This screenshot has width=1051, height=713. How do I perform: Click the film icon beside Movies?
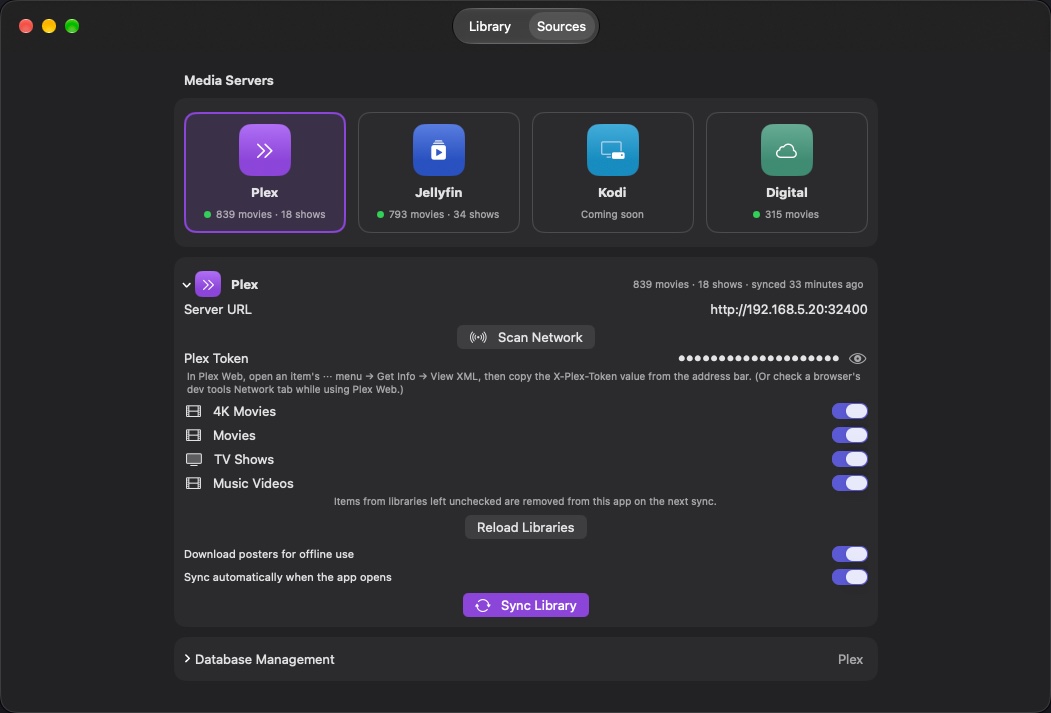pyautogui.click(x=193, y=436)
